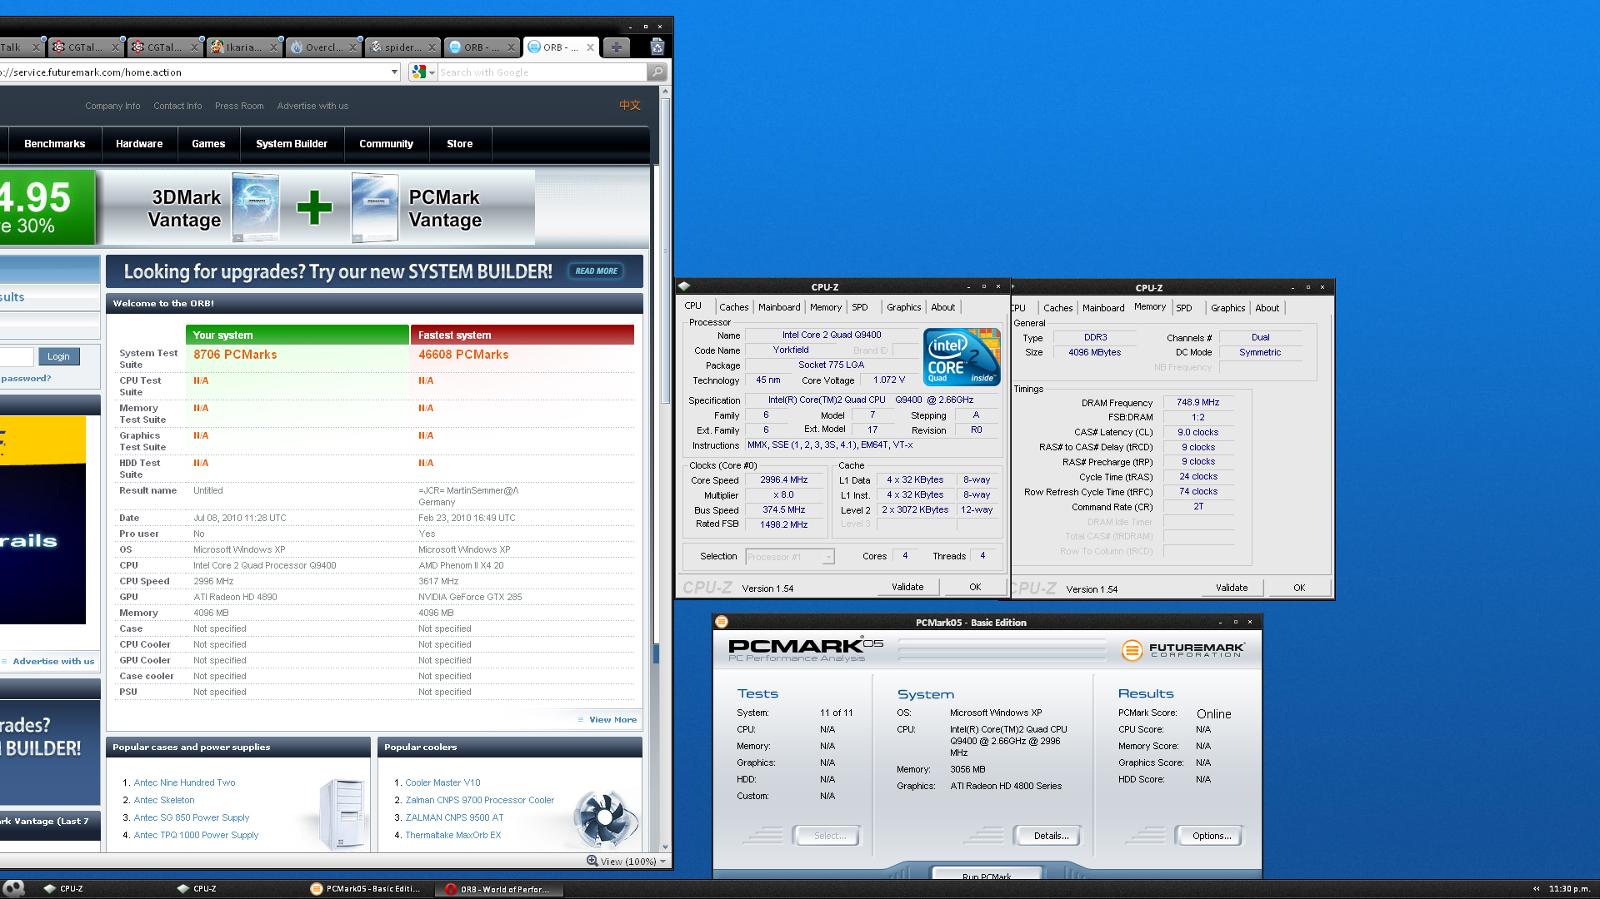Open Processor #1 selection dropdown in CPU-Z
The width and height of the screenshot is (1600, 899).
[789, 557]
